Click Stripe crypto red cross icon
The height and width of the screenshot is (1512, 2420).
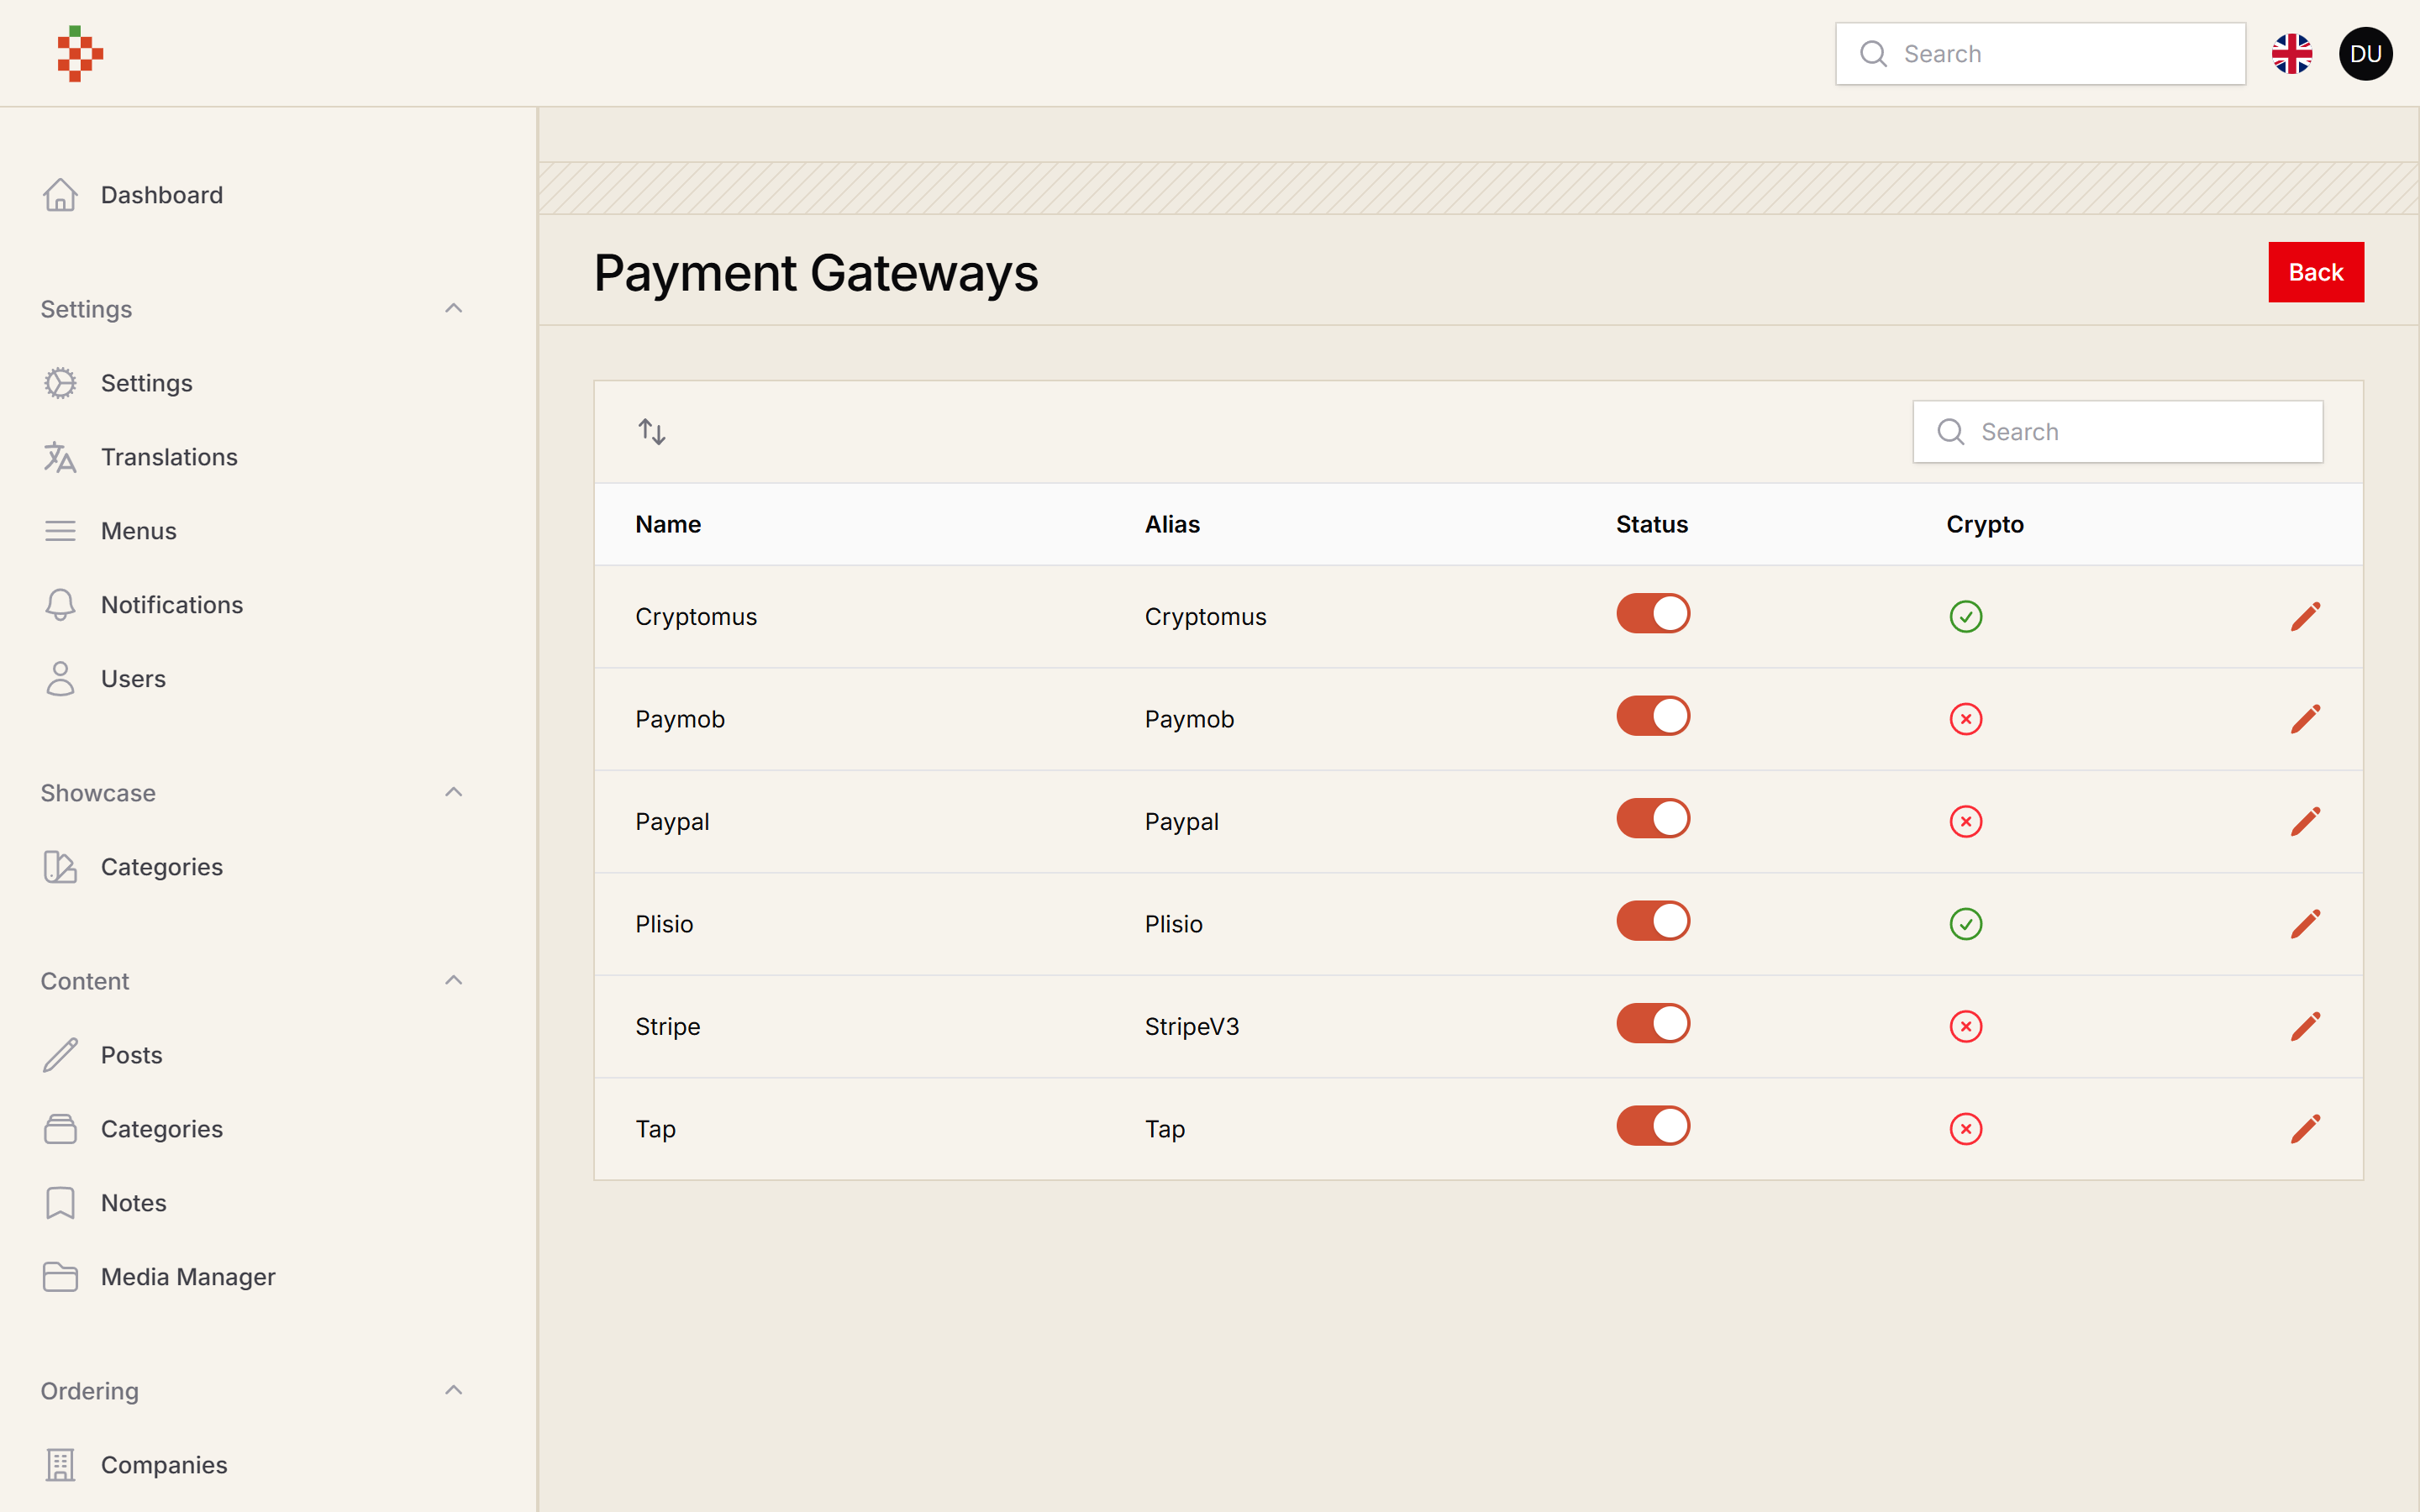coord(1965,1026)
